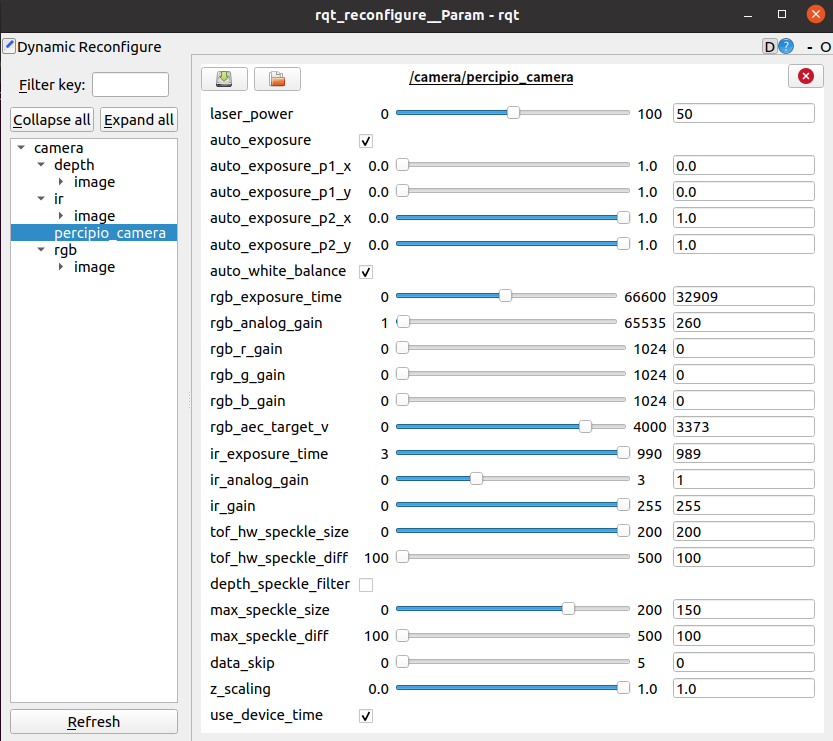Click the z_scaling value field
Viewport: 833px width, 741px height.
coord(743,688)
